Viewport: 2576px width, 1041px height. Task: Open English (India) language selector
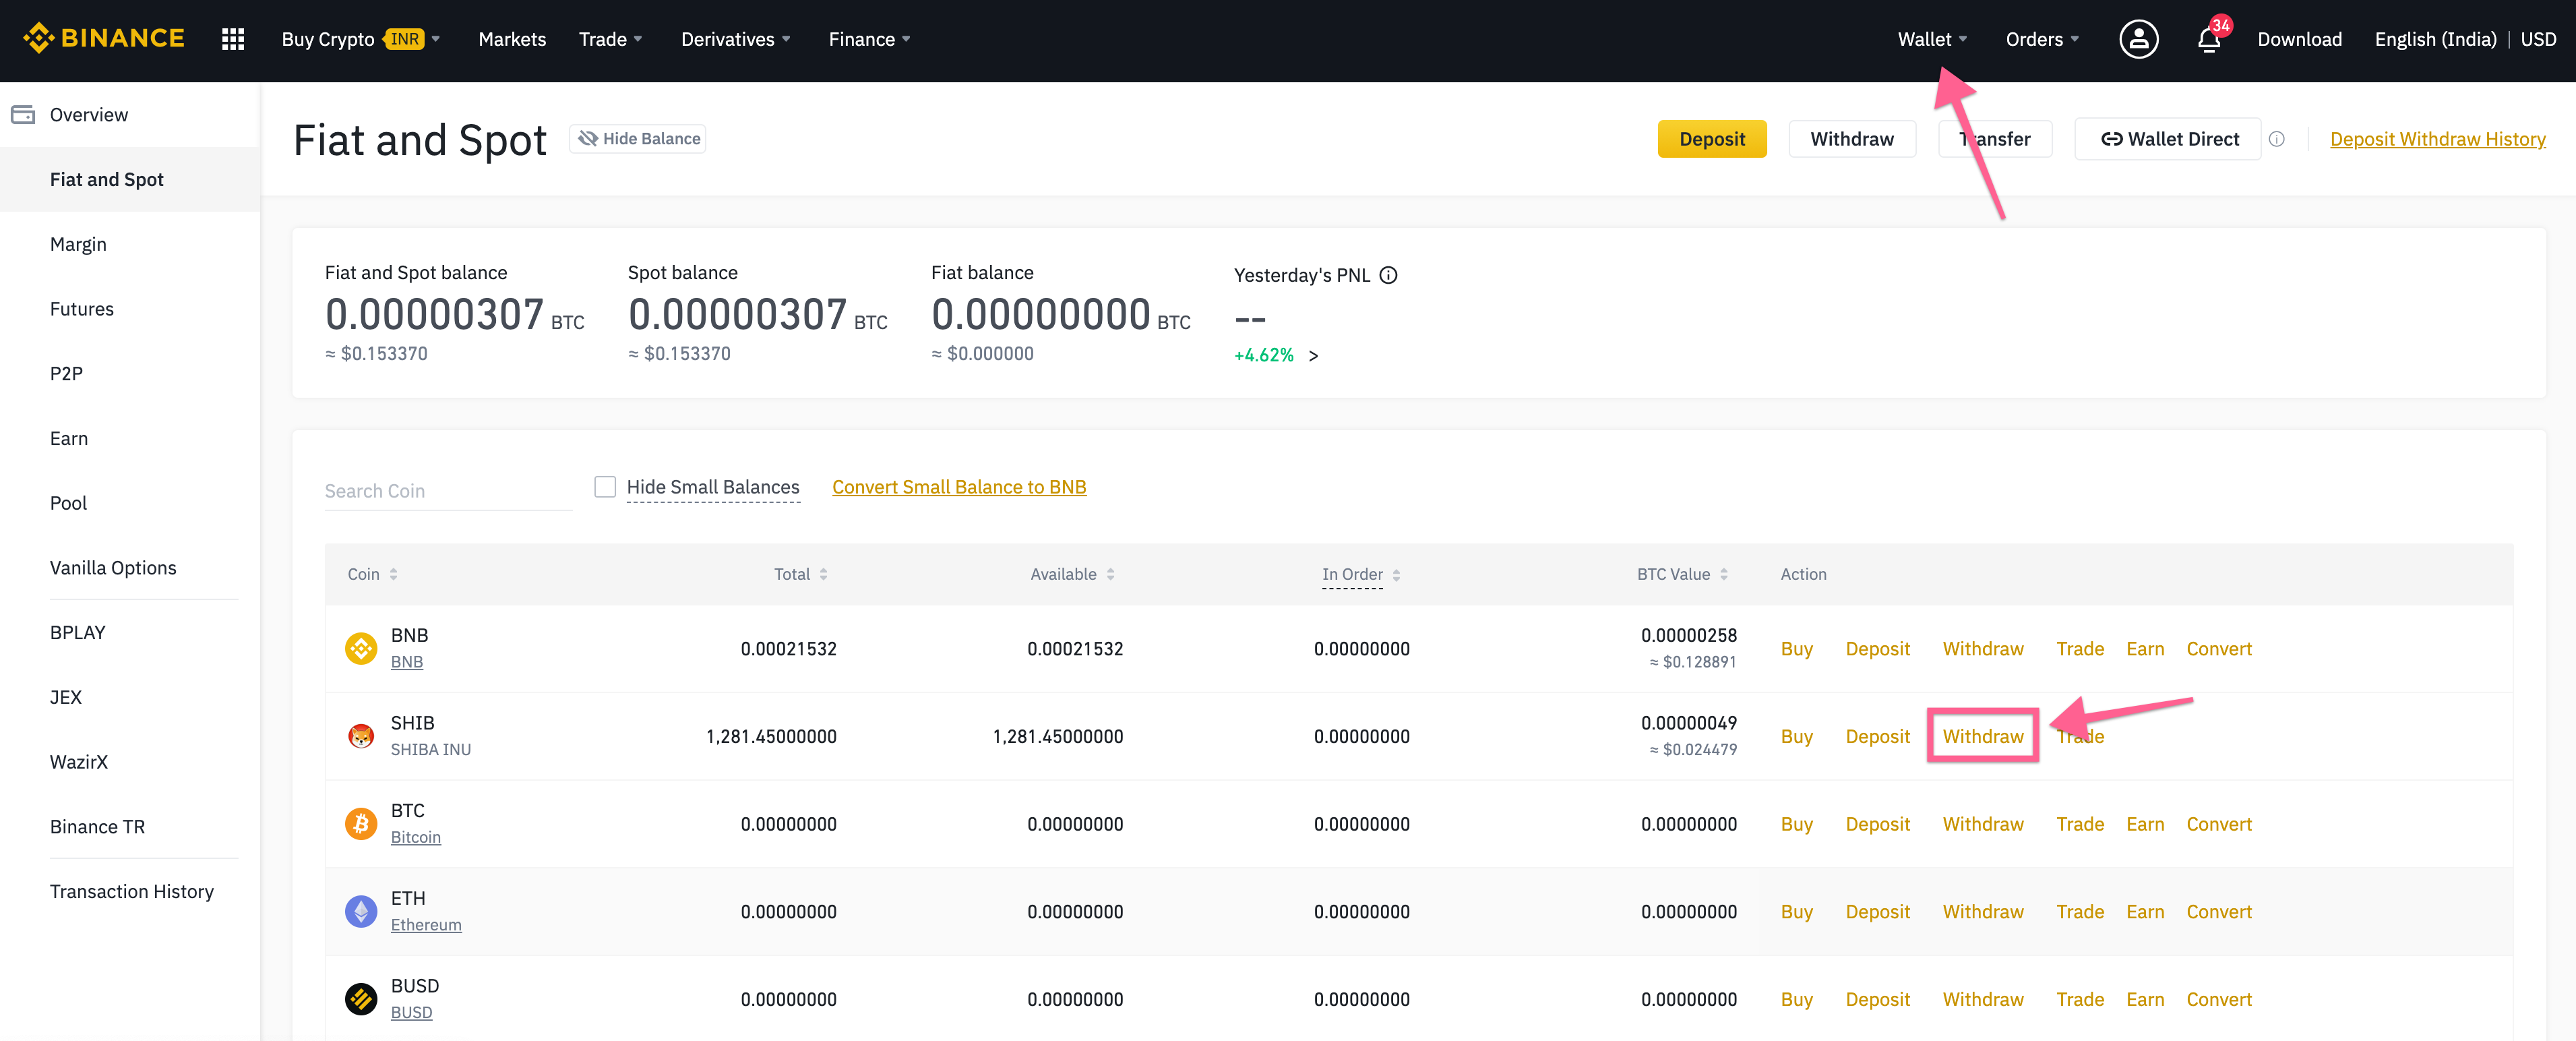coord(2435,39)
